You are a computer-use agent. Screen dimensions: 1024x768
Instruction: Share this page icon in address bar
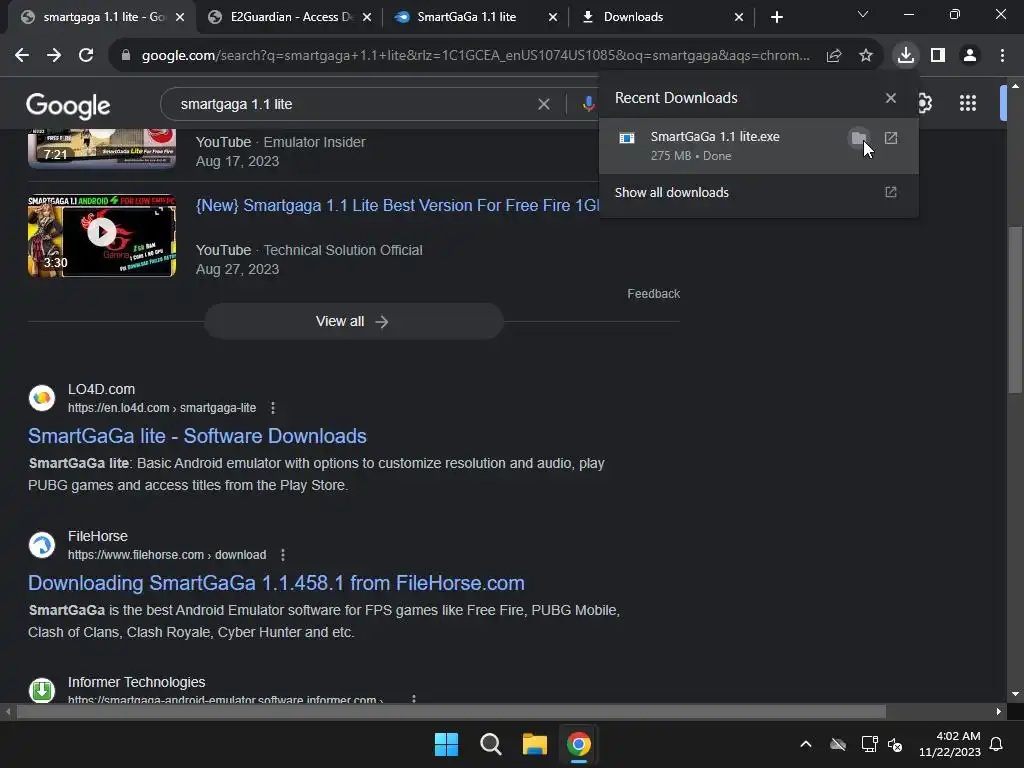point(834,56)
